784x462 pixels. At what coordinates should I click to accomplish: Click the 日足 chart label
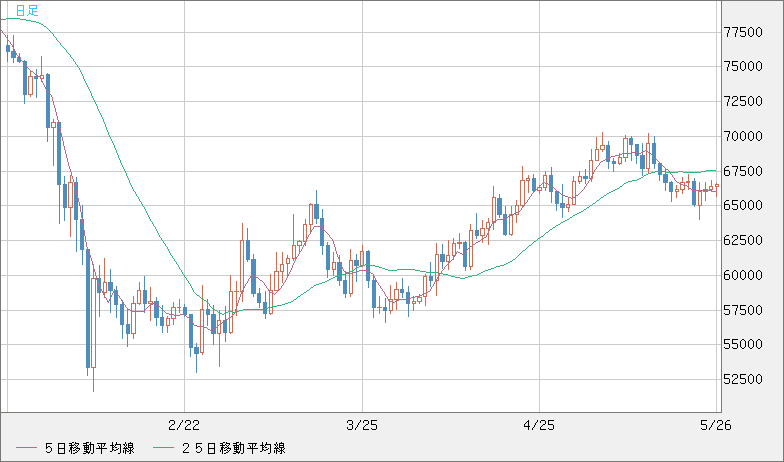(27, 10)
